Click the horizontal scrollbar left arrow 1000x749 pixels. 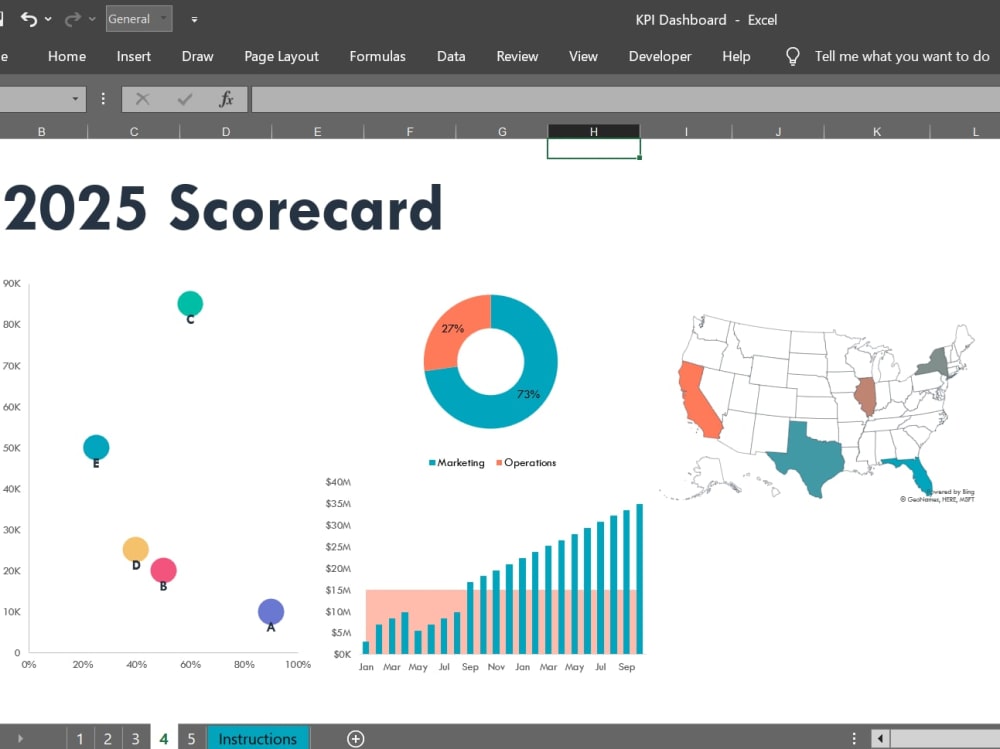880,739
